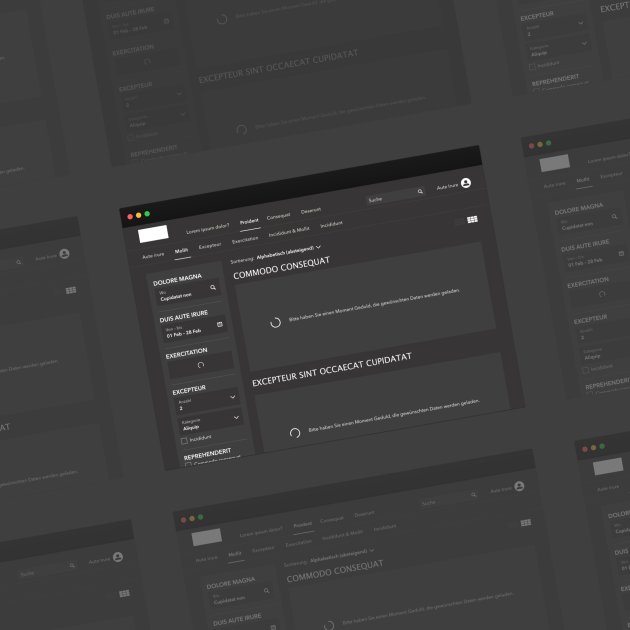Click the grey logo in the bottom-right faded window

coord(608,466)
